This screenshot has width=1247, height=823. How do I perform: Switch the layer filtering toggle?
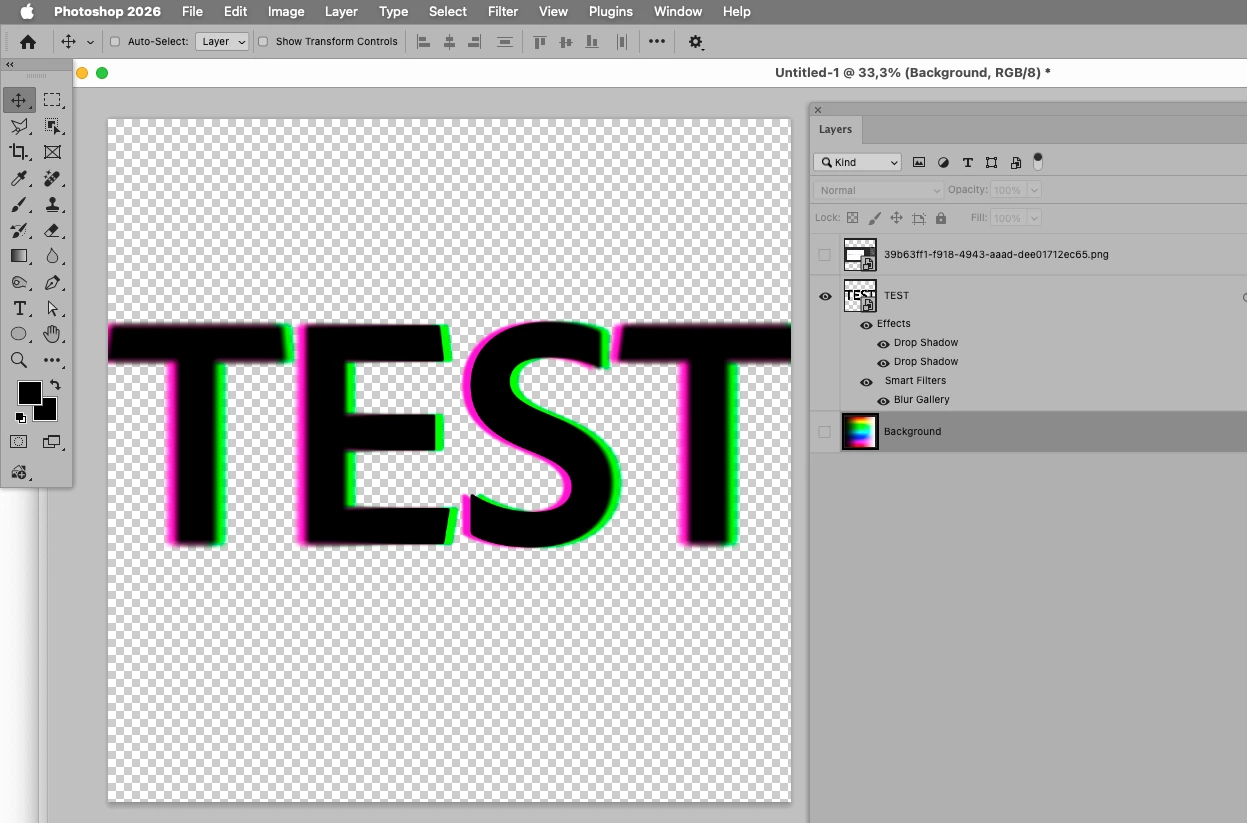click(1038, 160)
